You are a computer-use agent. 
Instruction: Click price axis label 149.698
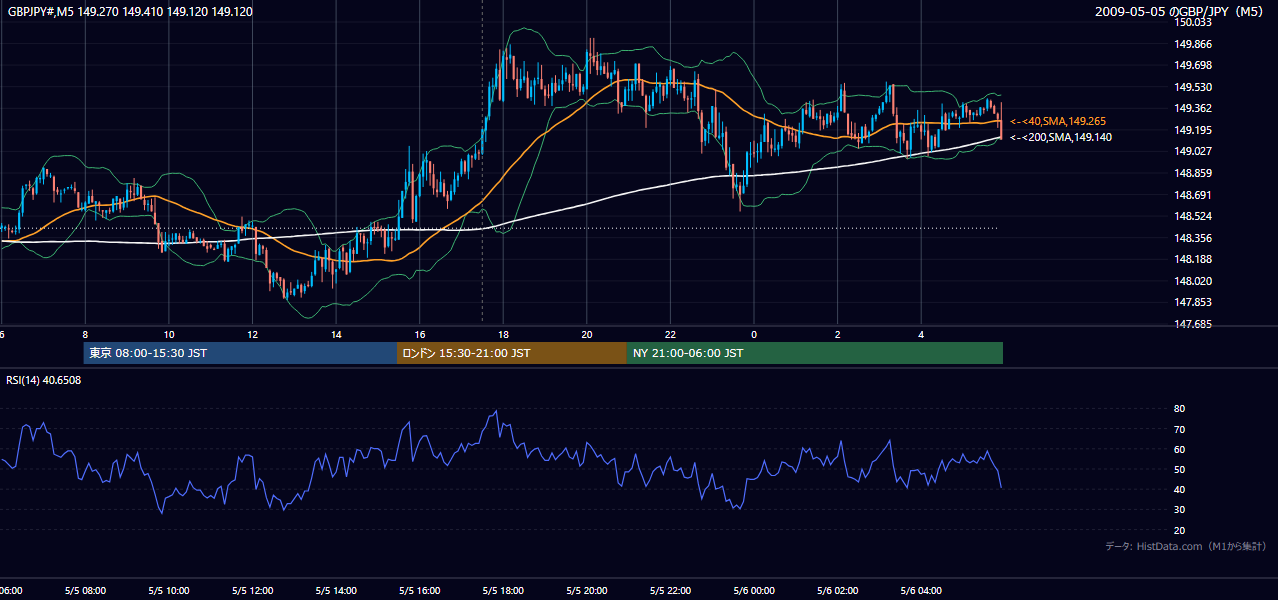(1193, 65)
